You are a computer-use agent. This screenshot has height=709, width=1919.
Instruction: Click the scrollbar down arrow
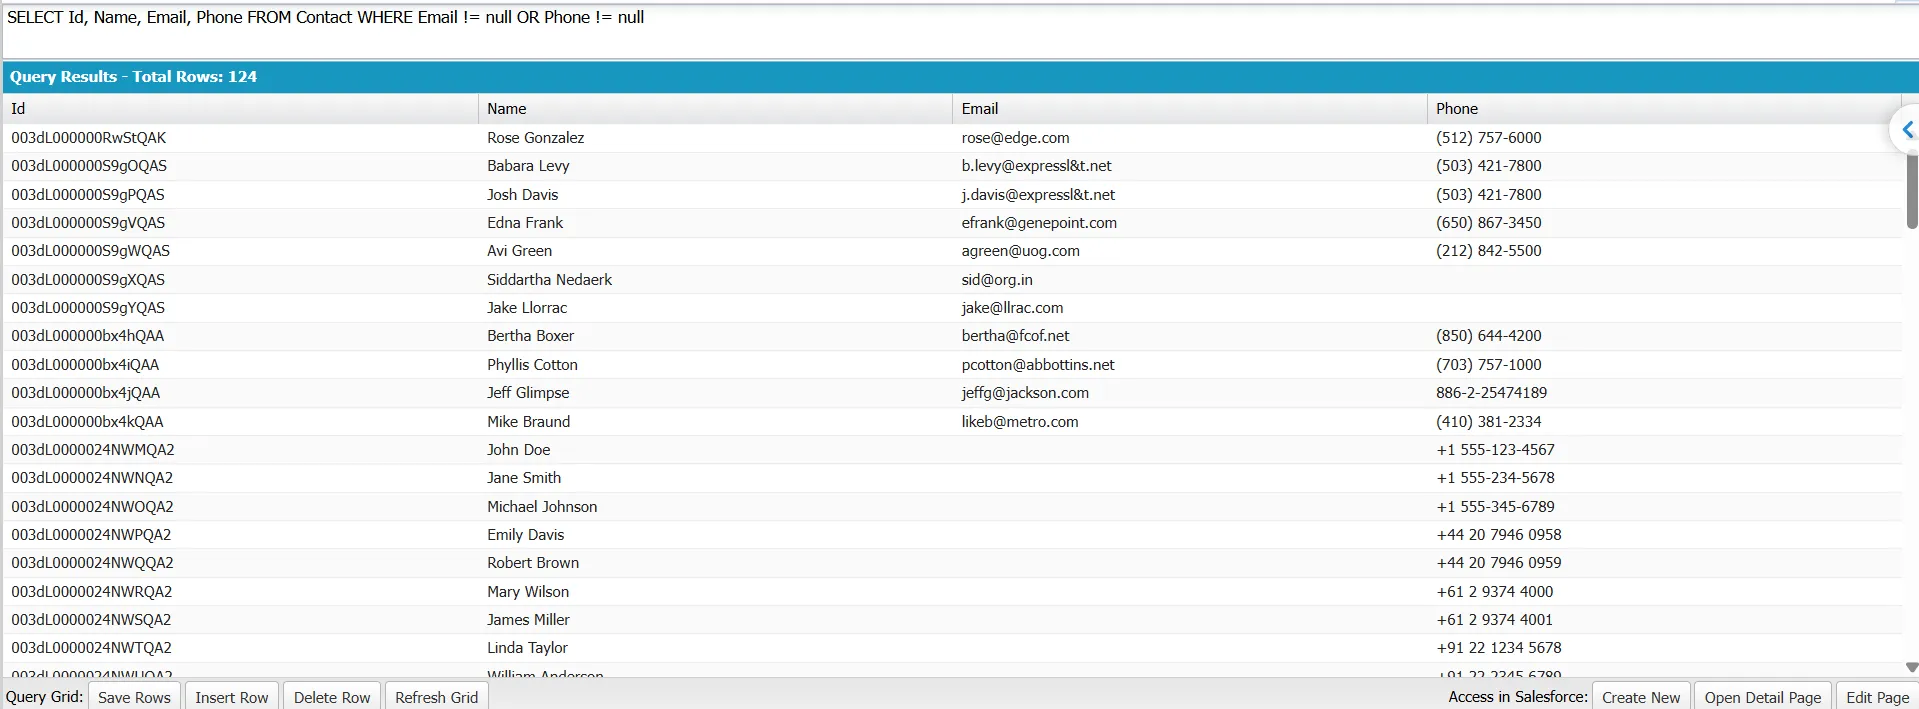[x=1912, y=667]
